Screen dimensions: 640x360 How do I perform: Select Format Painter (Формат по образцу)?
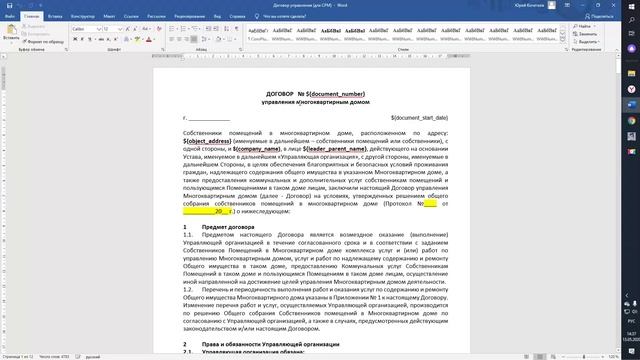tap(43, 42)
